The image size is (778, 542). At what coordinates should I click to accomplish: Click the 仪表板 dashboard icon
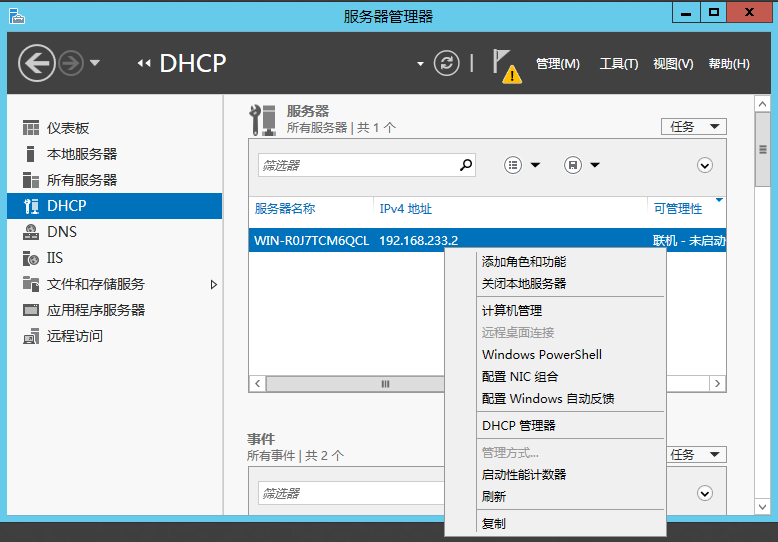click(31, 128)
